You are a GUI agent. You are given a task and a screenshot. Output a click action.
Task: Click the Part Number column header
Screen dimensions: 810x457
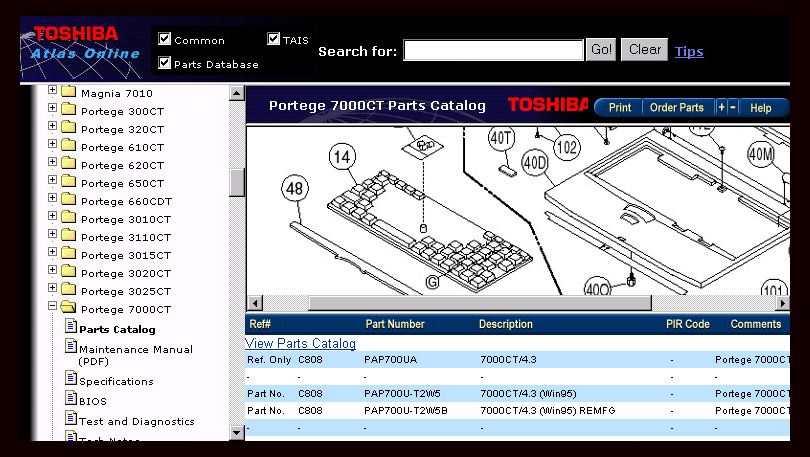pyautogui.click(x=395, y=324)
